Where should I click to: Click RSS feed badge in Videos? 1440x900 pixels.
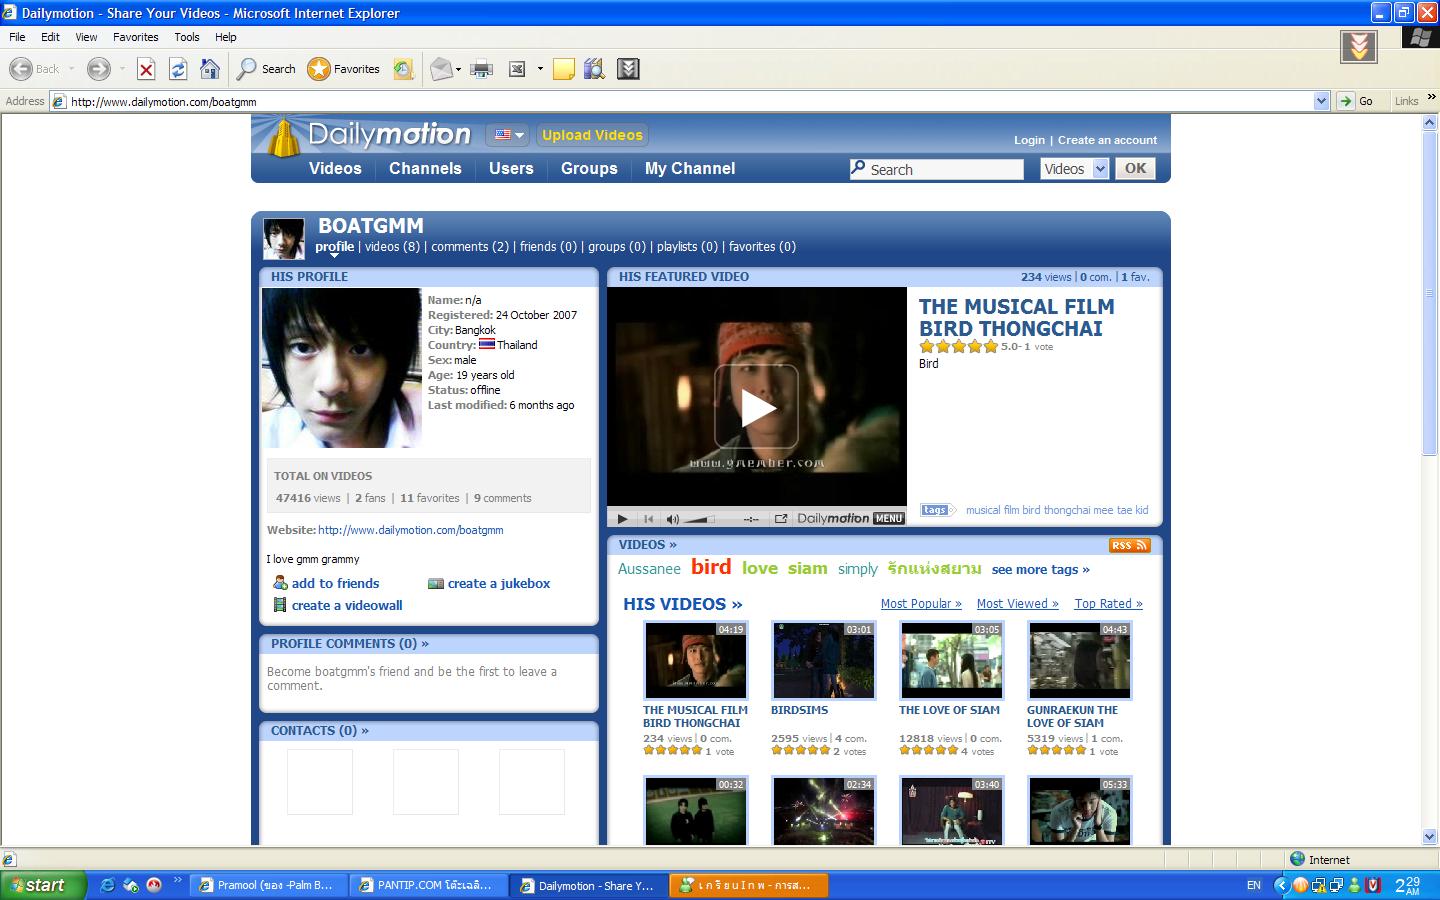pos(1130,545)
